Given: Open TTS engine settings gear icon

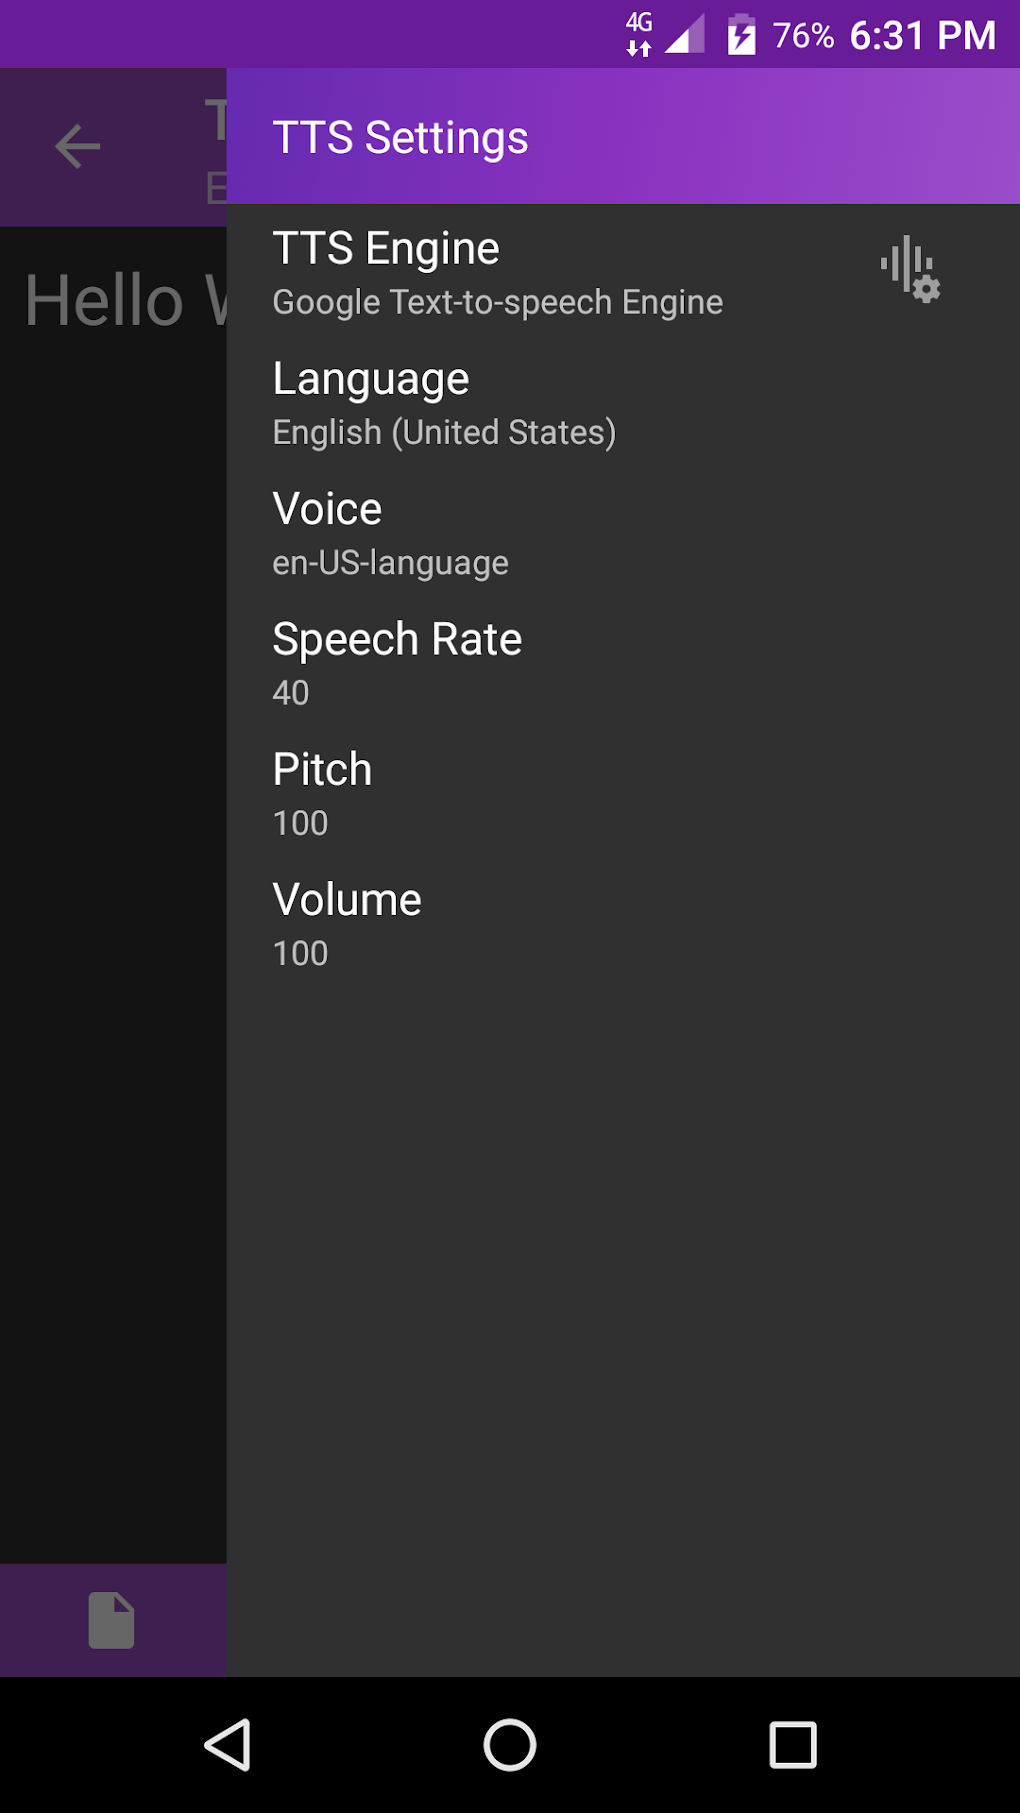Looking at the screenshot, I should click(910, 269).
